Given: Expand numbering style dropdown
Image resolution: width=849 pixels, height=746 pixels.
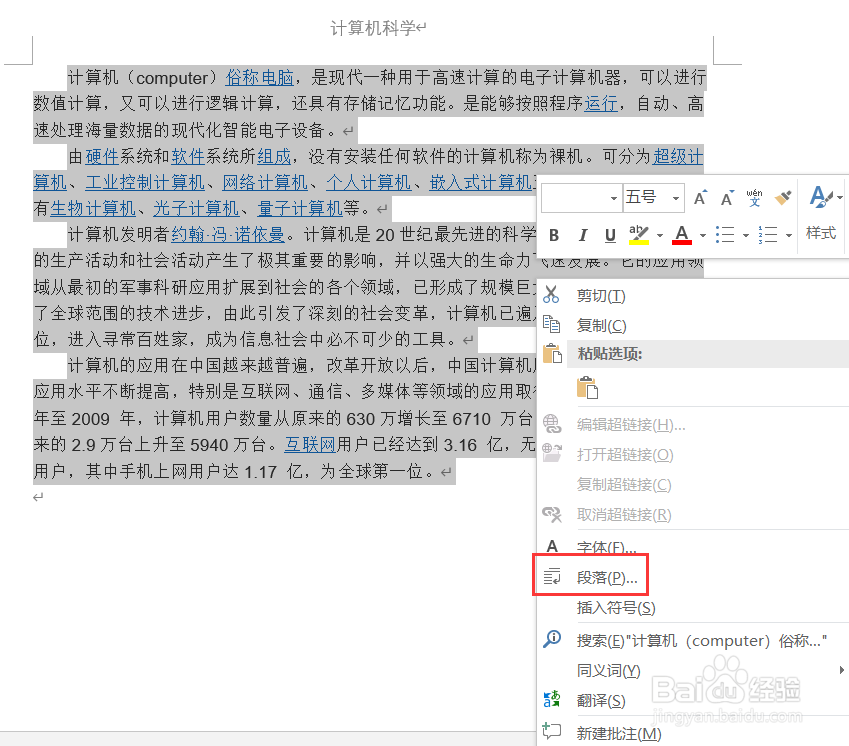Looking at the screenshot, I should click(789, 235).
